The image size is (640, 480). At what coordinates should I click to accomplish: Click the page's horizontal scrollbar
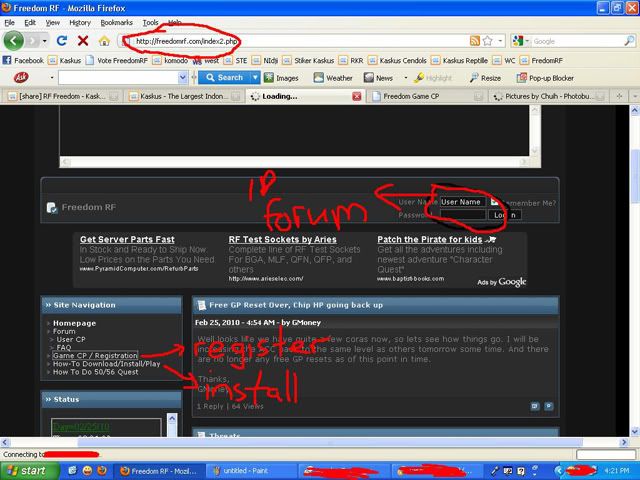click(330, 442)
